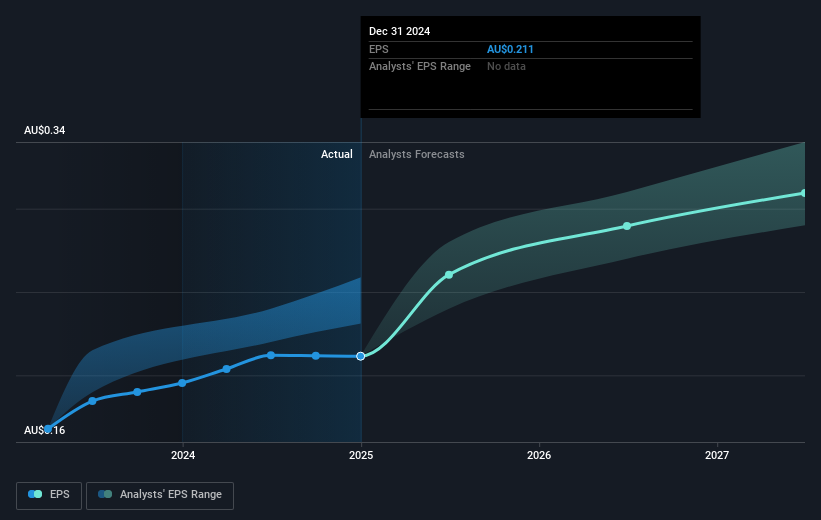Image resolution: width=821 pixels, height=520 pixels.
Task: Click the mid-2027 forecast EPS point
Action: pyautogui.click(x=803, y=193)
